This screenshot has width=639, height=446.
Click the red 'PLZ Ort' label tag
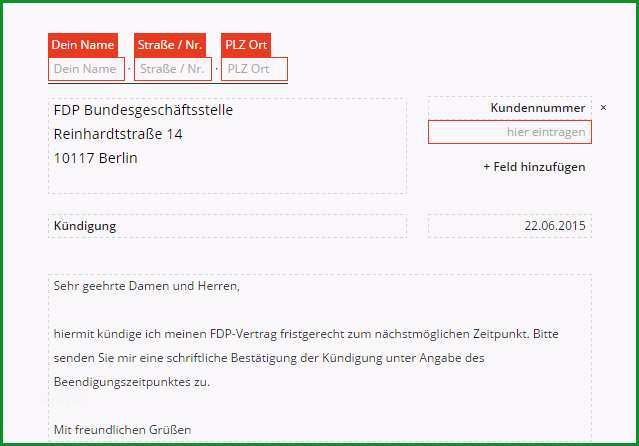point(246,45)
